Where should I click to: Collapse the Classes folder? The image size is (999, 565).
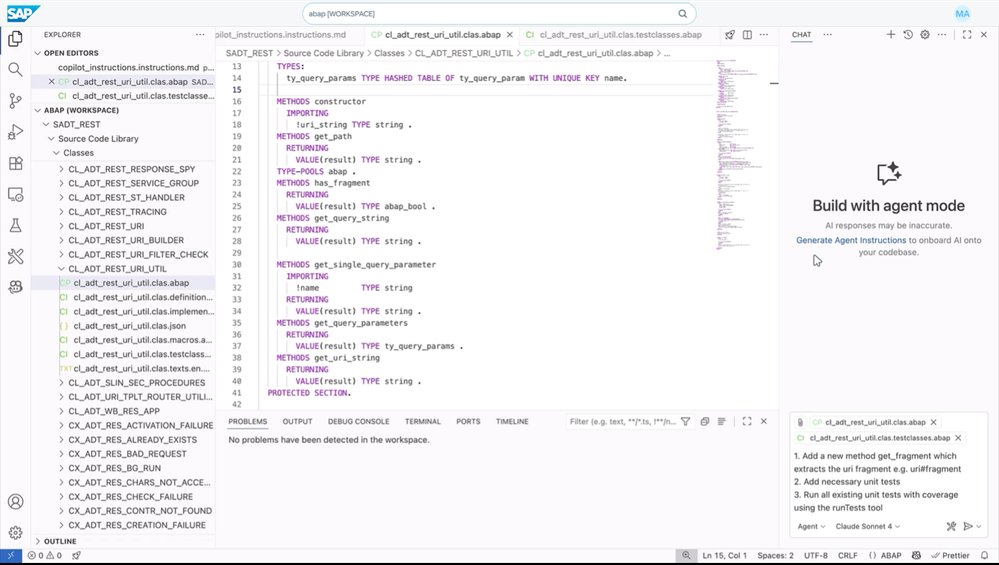(56, 153)
